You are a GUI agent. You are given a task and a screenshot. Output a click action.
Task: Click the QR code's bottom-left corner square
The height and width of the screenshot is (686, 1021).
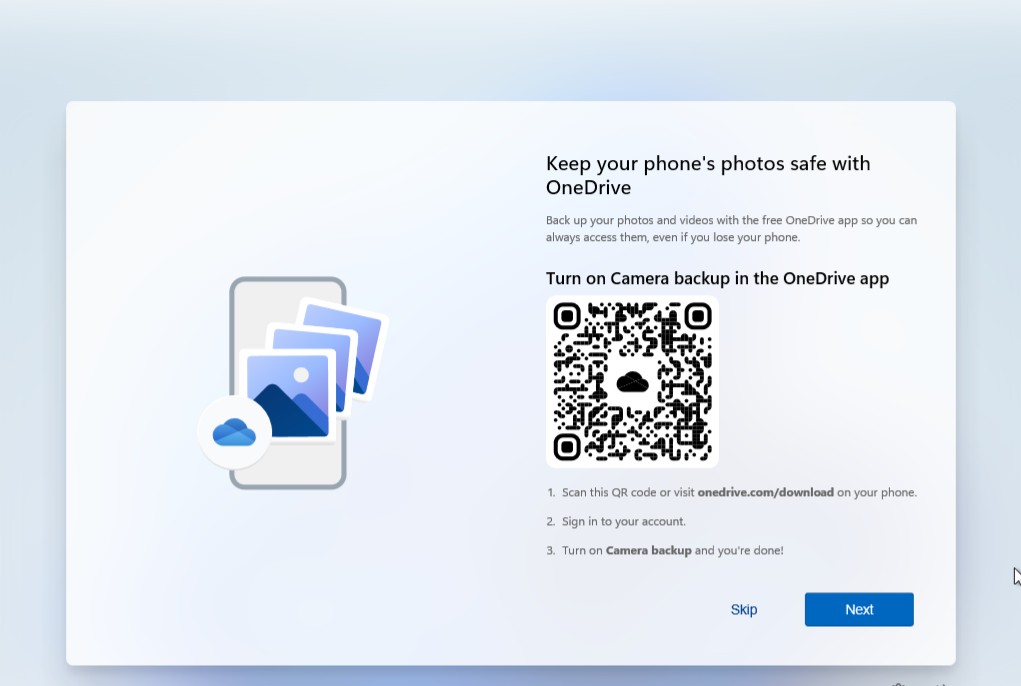tap(567, 446)
